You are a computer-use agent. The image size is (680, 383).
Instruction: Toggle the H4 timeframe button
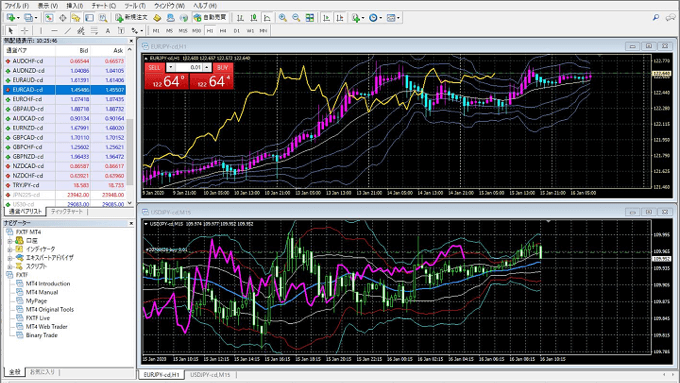223,31
